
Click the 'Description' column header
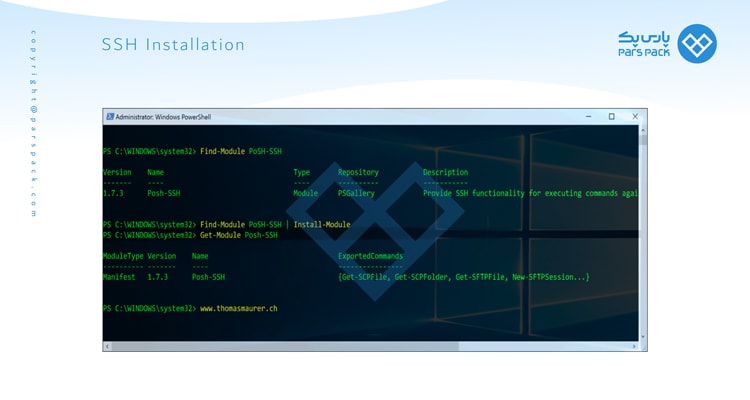coord(445,172)
